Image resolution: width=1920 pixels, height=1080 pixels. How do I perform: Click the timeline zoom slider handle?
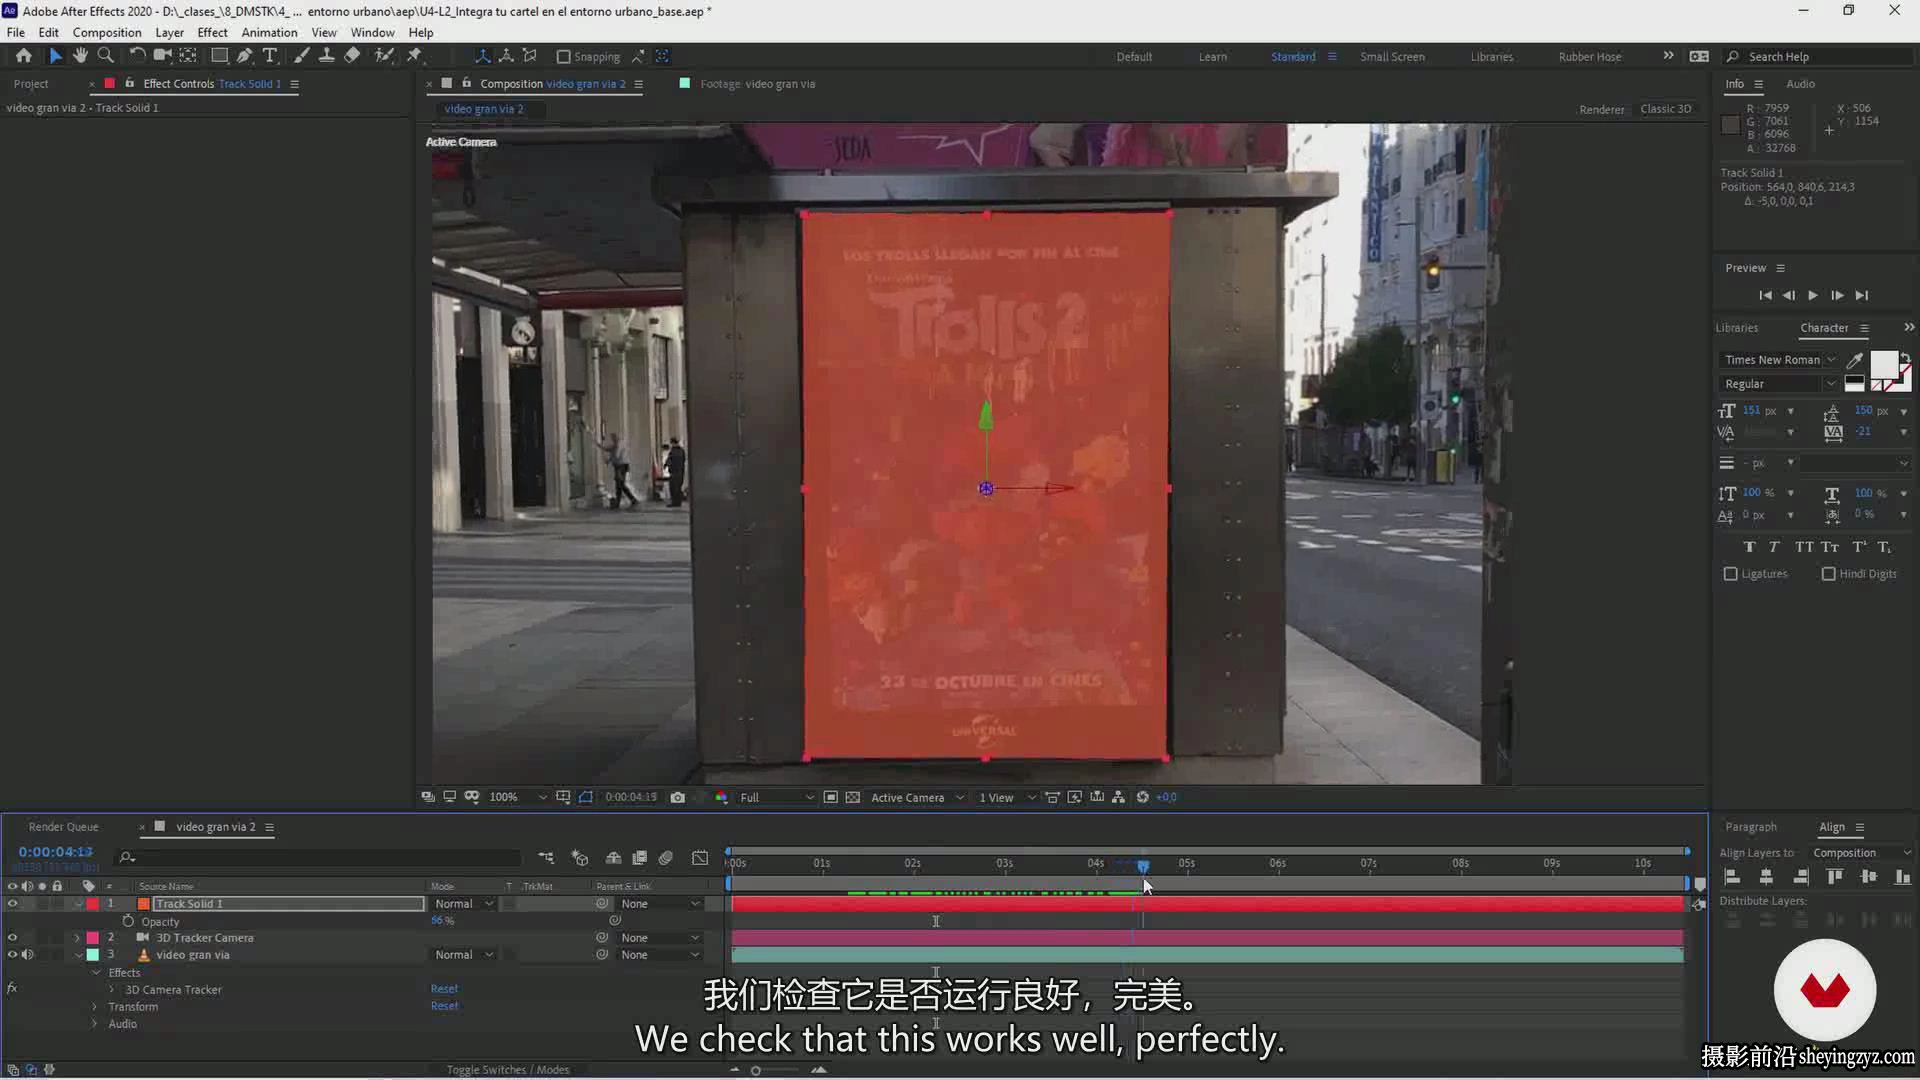pyautogui.click(x=756, y=1070)
